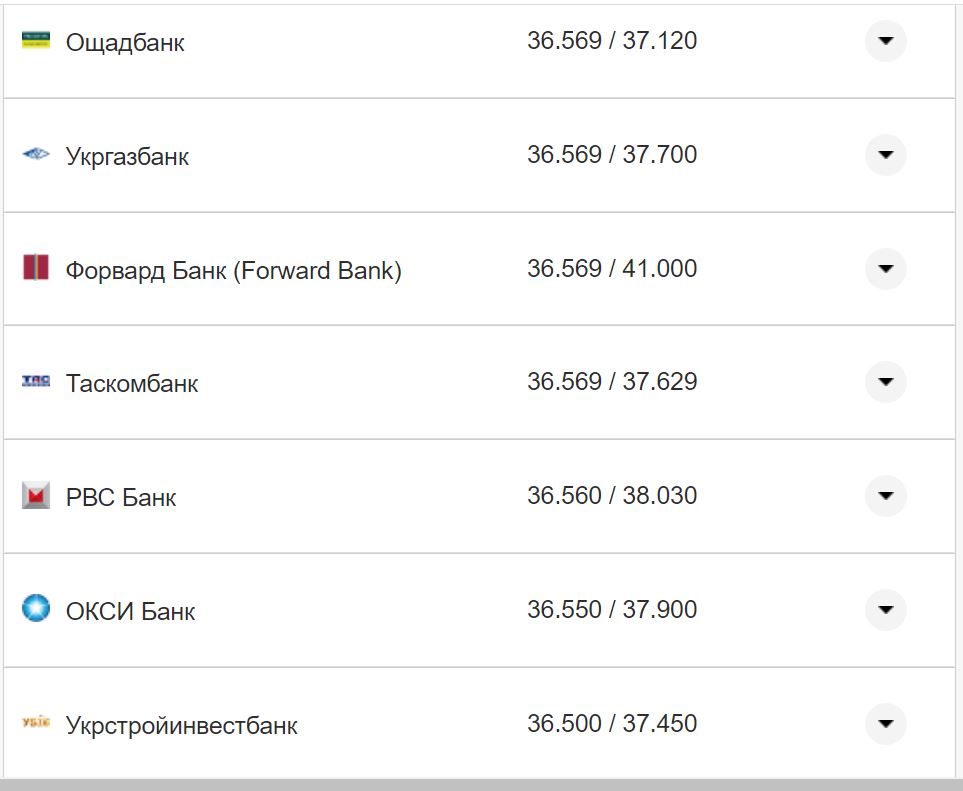Open the Ощадбанк bank name link
Viewport: 963px width, 791px height.
[x=125, y=42]
